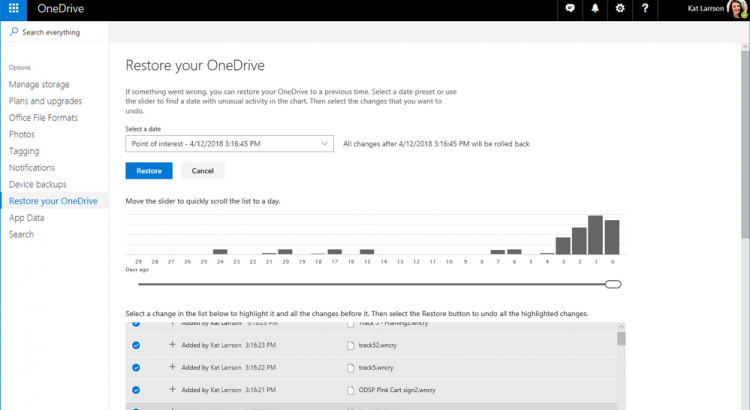Open the help question mark
The image size is (750, 410).
click(x=645, y=8)
